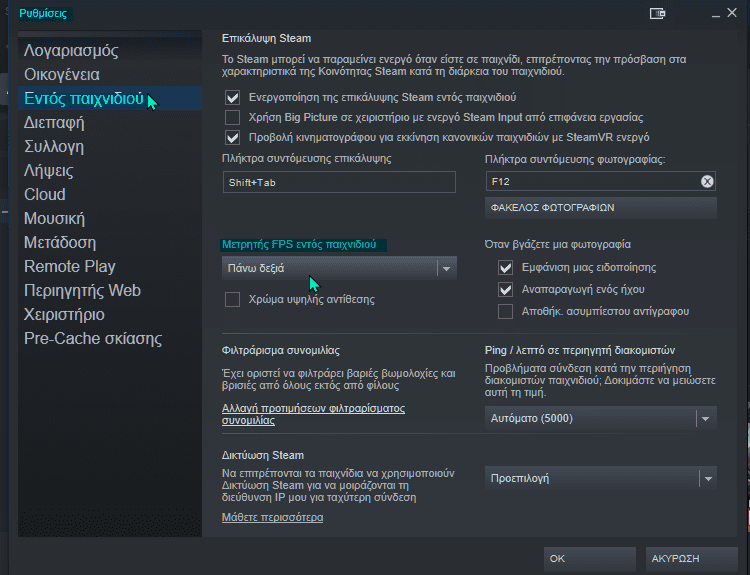
Task: Cancel changes with ΑΚΥΡΩΣΗ button
Action: coord(692,559)
